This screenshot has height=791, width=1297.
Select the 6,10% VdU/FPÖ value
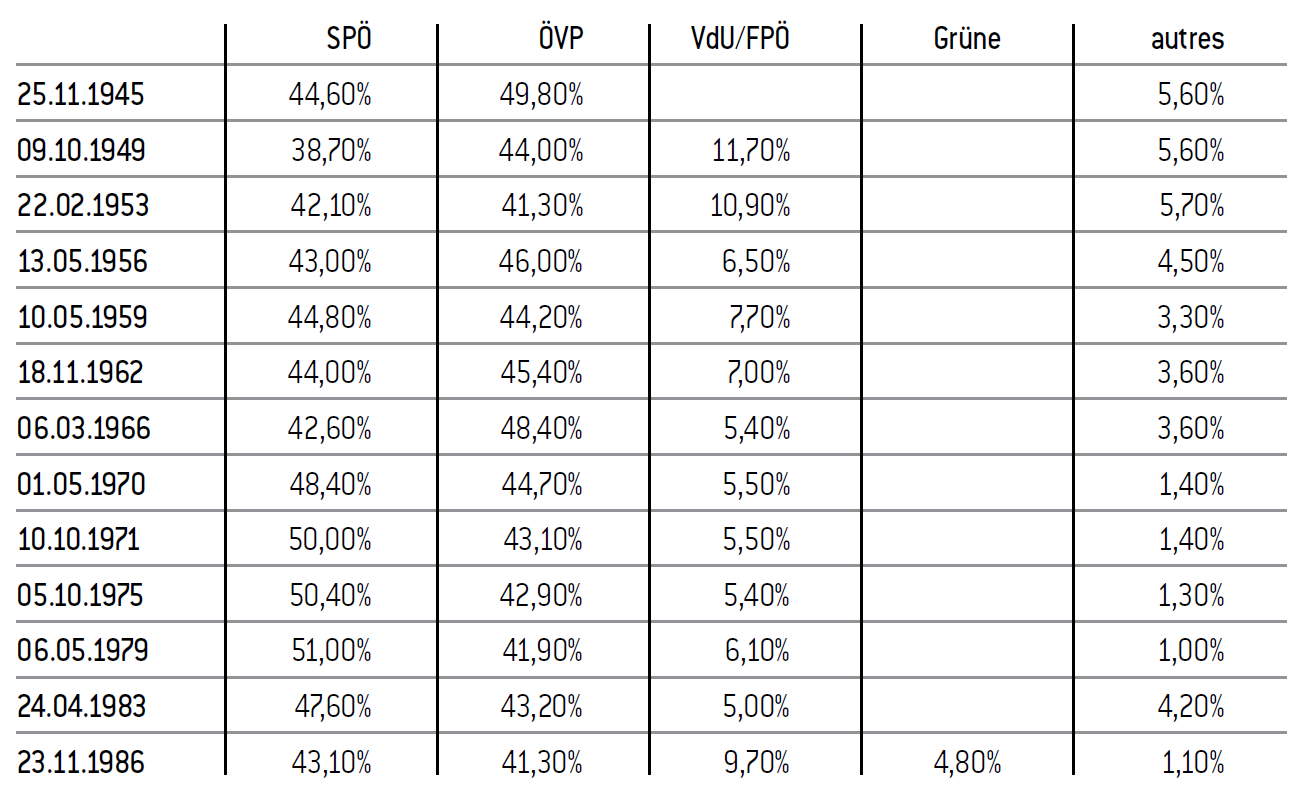(758, 651)
